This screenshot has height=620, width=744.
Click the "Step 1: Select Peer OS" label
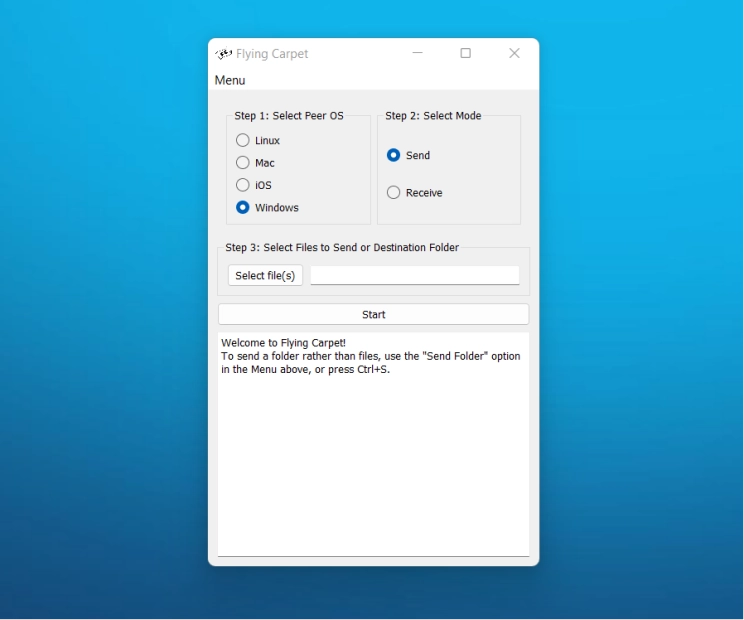[289, 116]
